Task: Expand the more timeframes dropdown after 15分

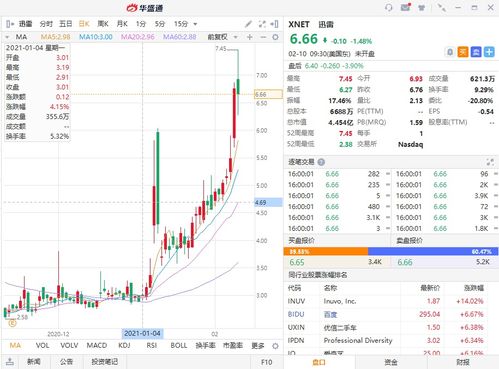Action: tap(195, 24)
